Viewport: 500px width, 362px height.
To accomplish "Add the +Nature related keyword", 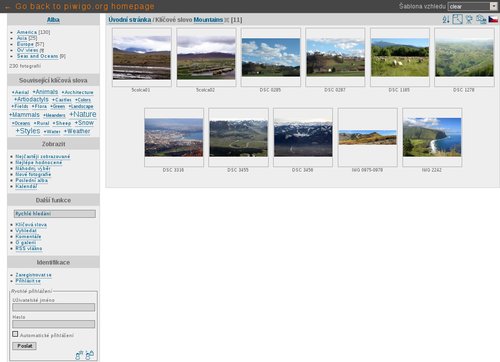I will point(83,114).
